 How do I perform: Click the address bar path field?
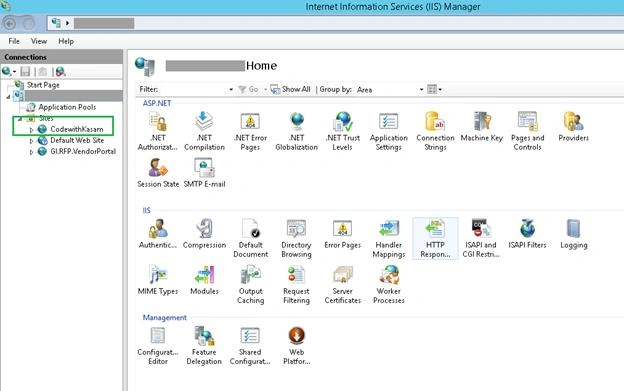click(335, 23)
